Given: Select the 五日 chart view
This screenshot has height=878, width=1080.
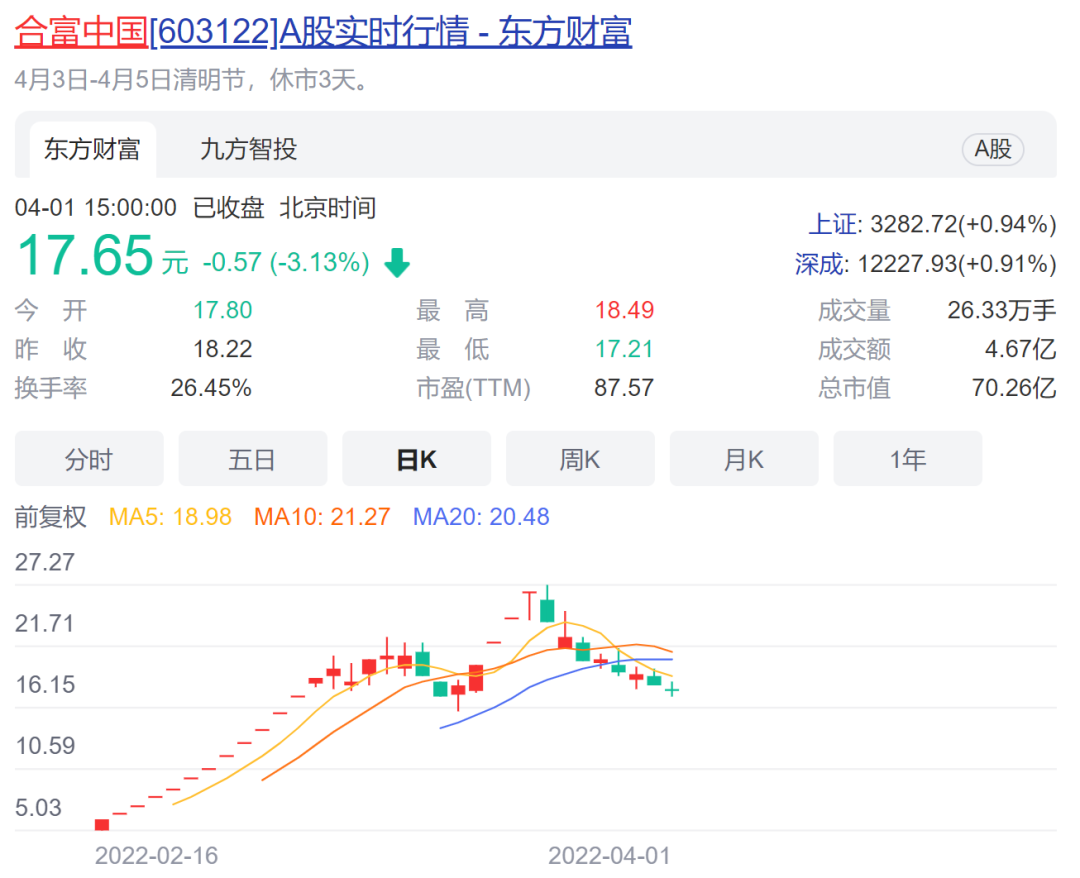Looking at the screenshot, I should coord(252,459).
